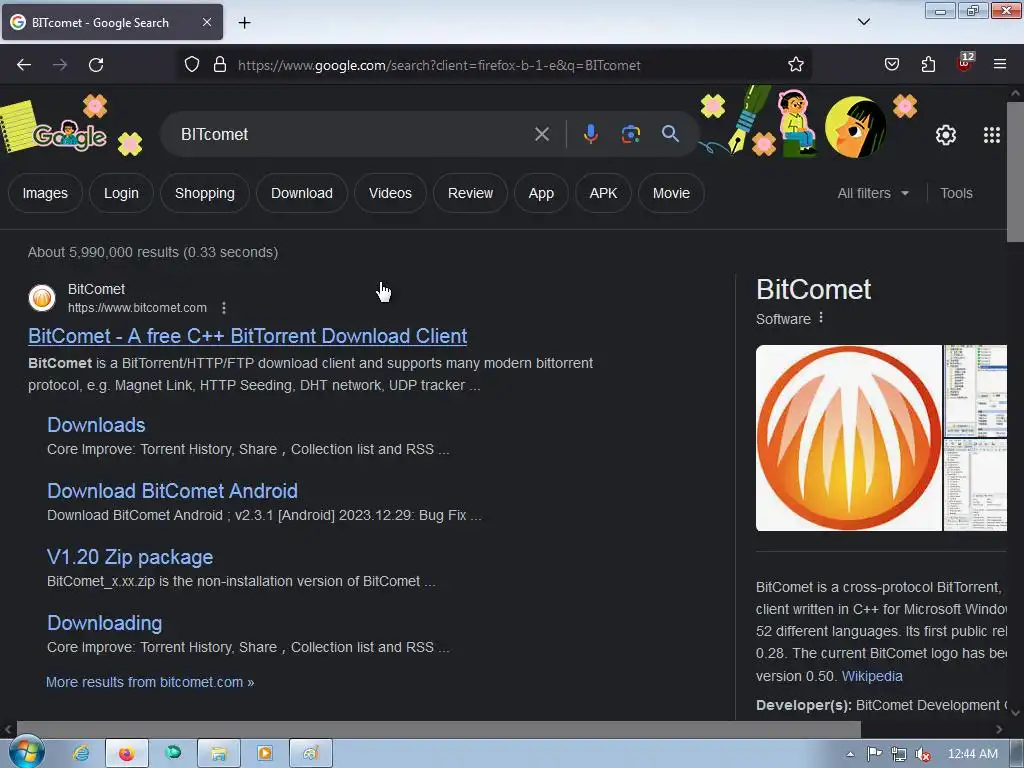Expand the All filters dropdown

coord(873,193)
